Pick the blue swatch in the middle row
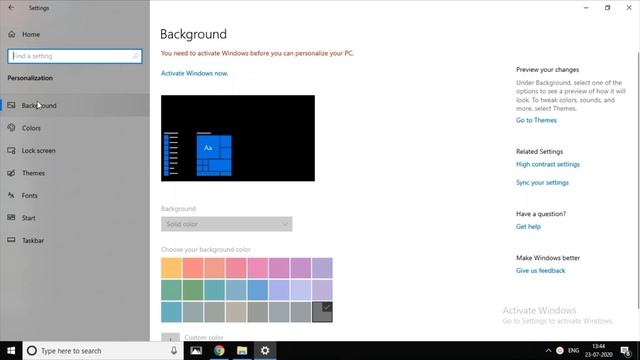 [258, 290]
